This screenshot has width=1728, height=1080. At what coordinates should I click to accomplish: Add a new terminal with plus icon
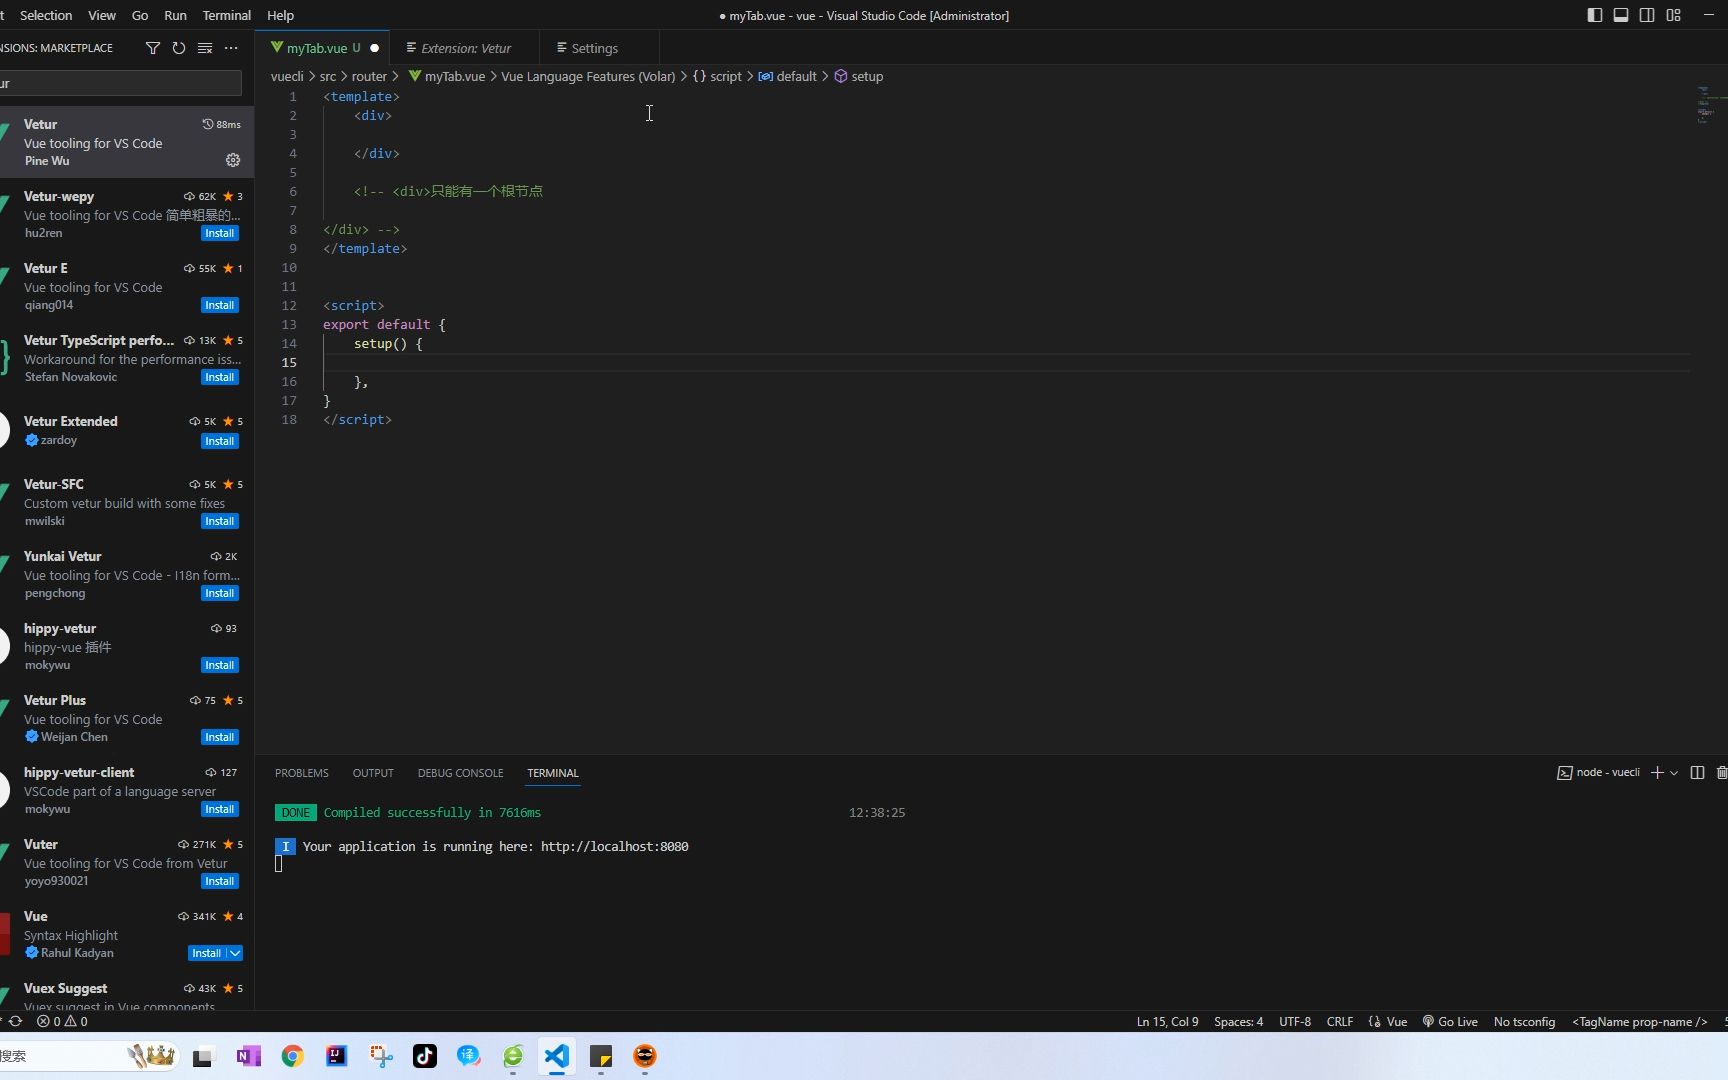(x=1657, y=772)
